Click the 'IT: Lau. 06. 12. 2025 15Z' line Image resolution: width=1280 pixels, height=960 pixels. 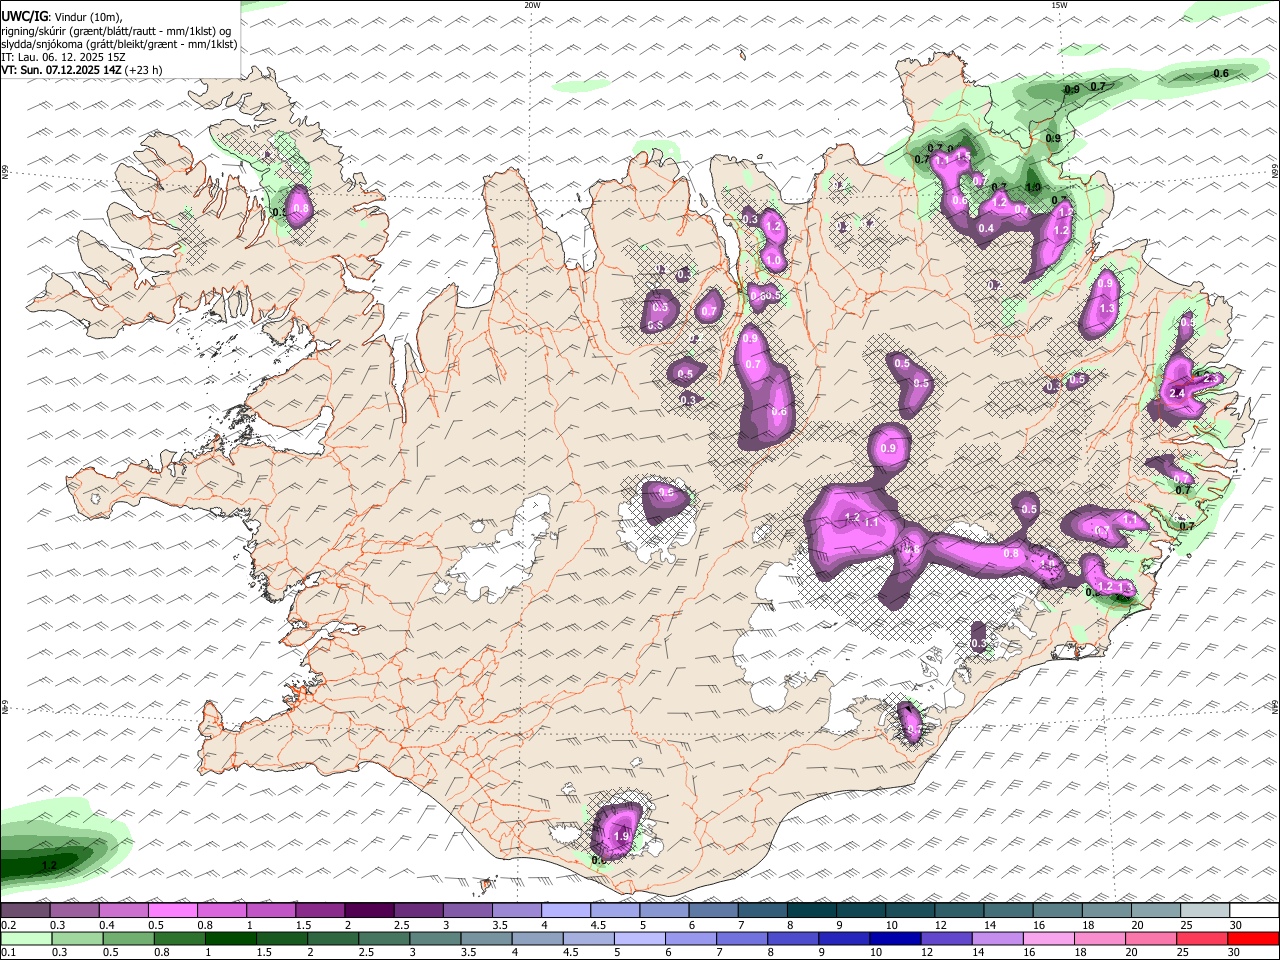pos(64,57)
